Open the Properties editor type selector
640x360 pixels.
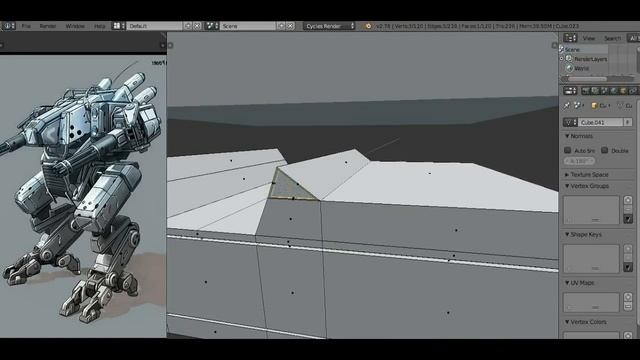click(x=570, y=91)
